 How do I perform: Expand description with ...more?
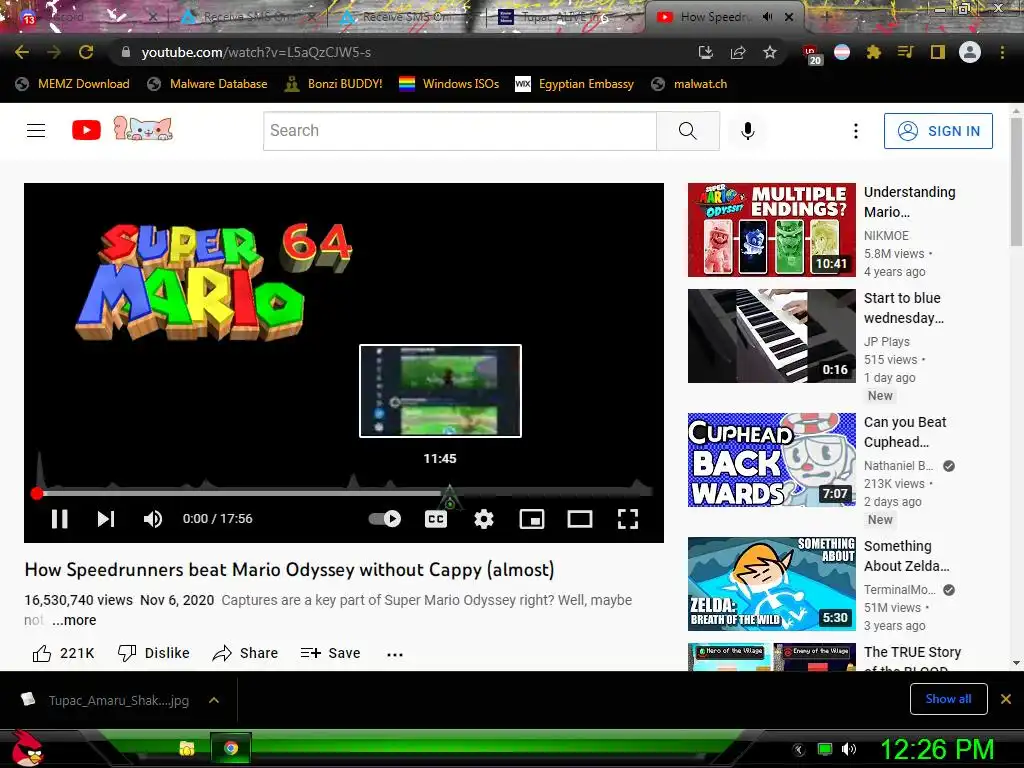pos(74,620)
